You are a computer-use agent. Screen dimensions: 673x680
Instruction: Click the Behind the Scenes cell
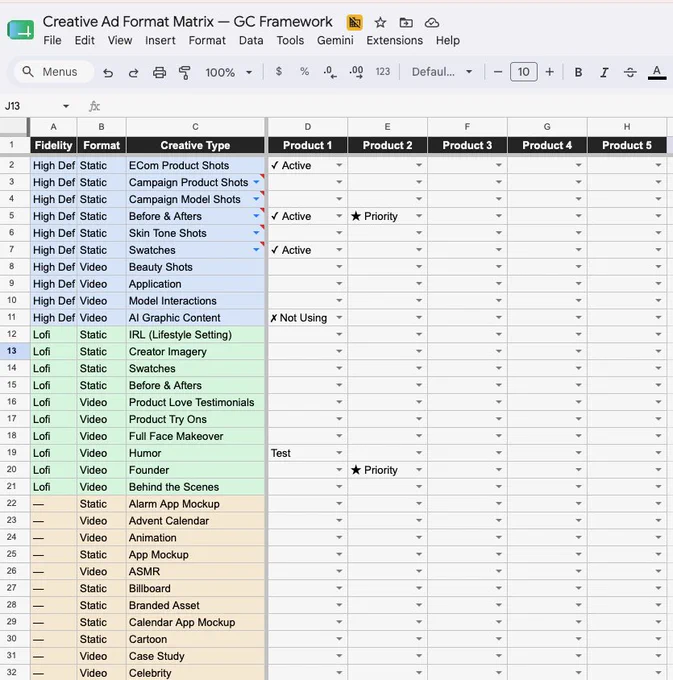point(195,487)
